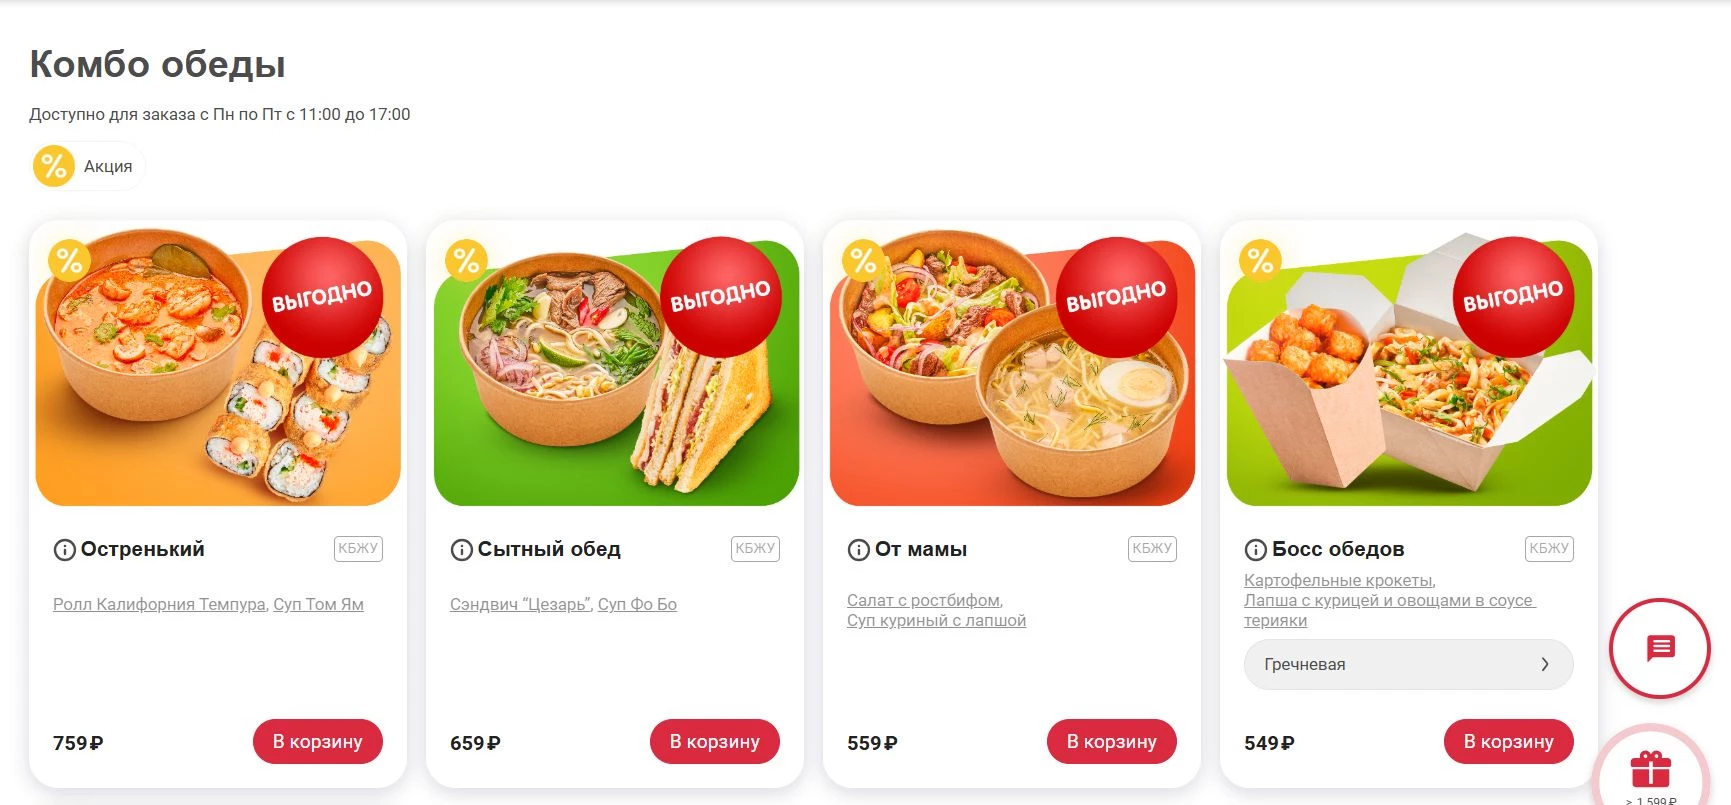Screen dimensions: 1731x805
Task: Add Сытный обед to cart
Action: tap(715, 741)
